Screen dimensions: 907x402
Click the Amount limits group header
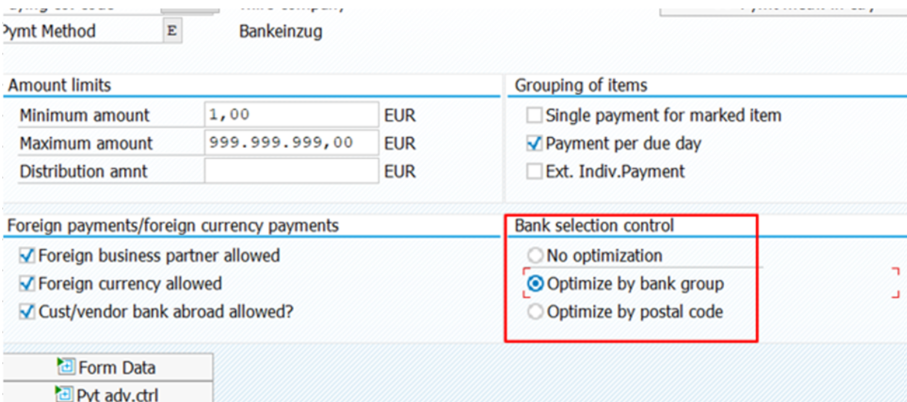tap(60, 86)
